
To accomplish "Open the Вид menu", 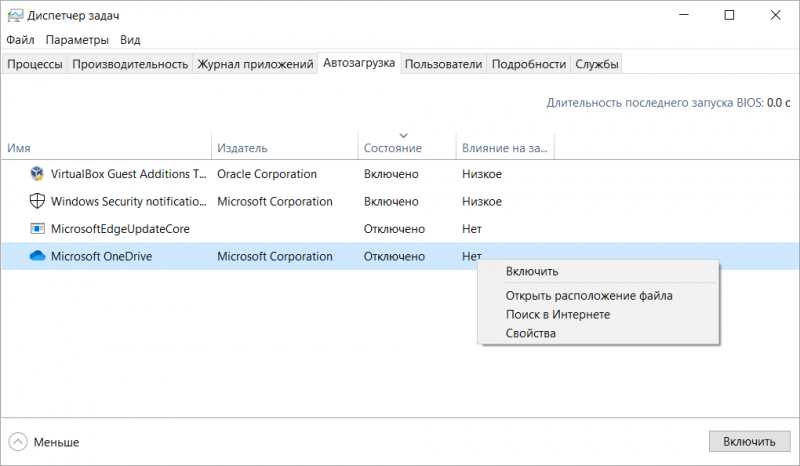I will tap(130, 40).
